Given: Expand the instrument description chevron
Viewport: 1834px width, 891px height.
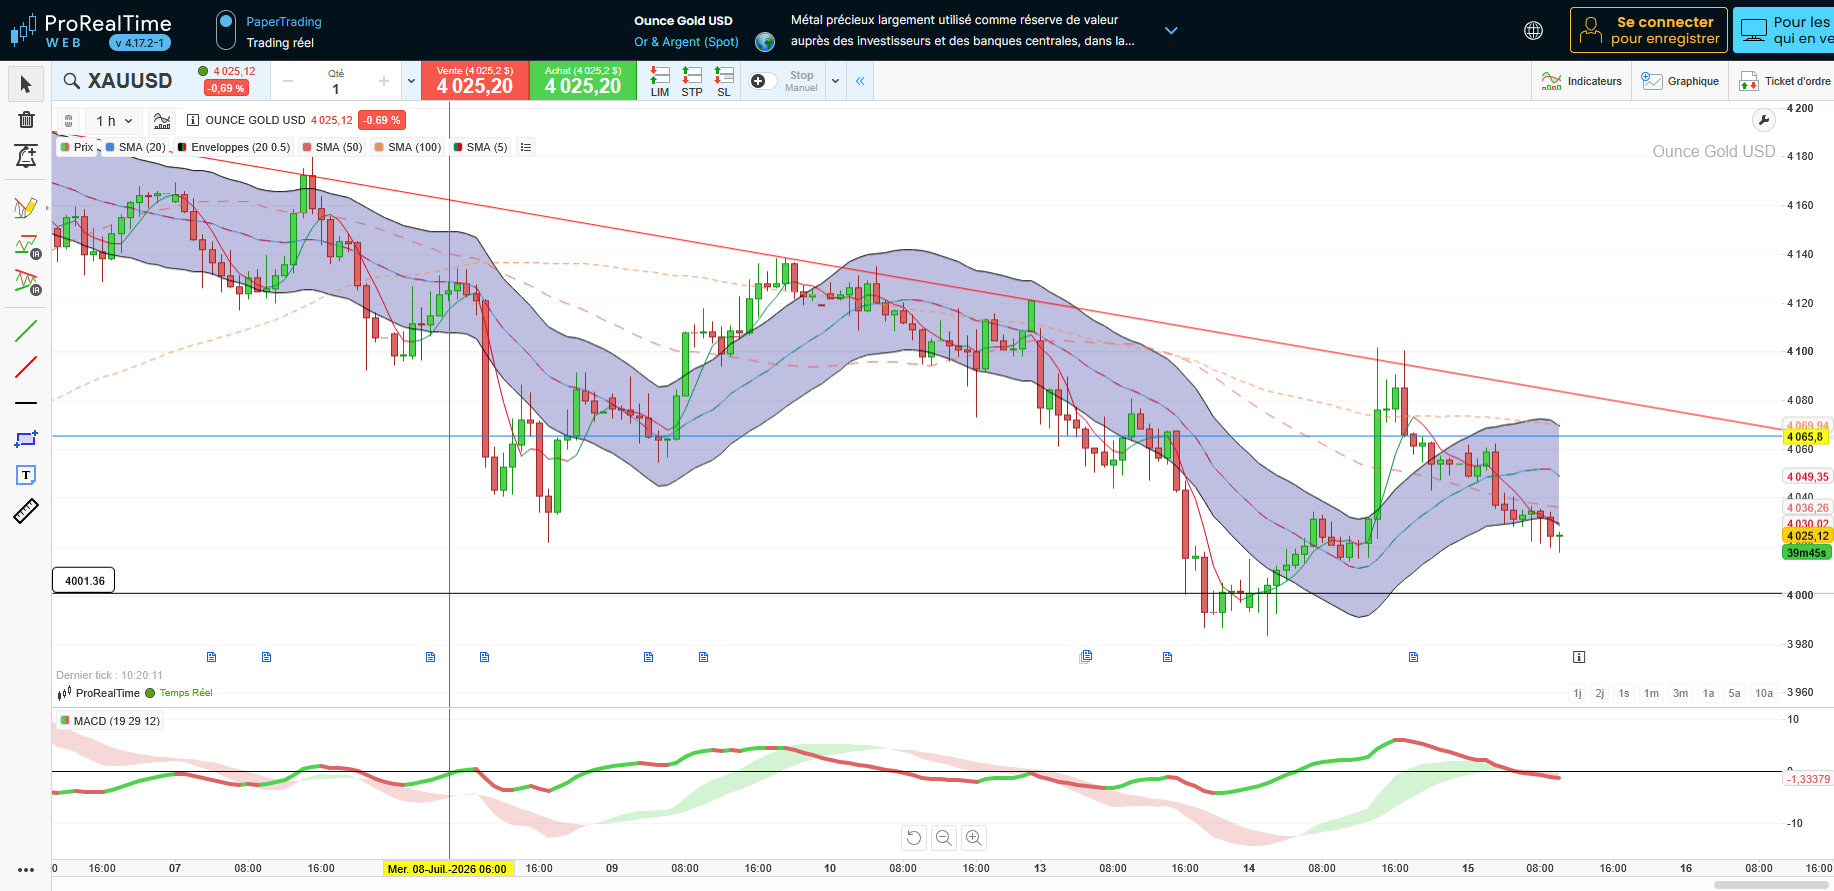Looking at the screenshot, I should pos(1171,30).
